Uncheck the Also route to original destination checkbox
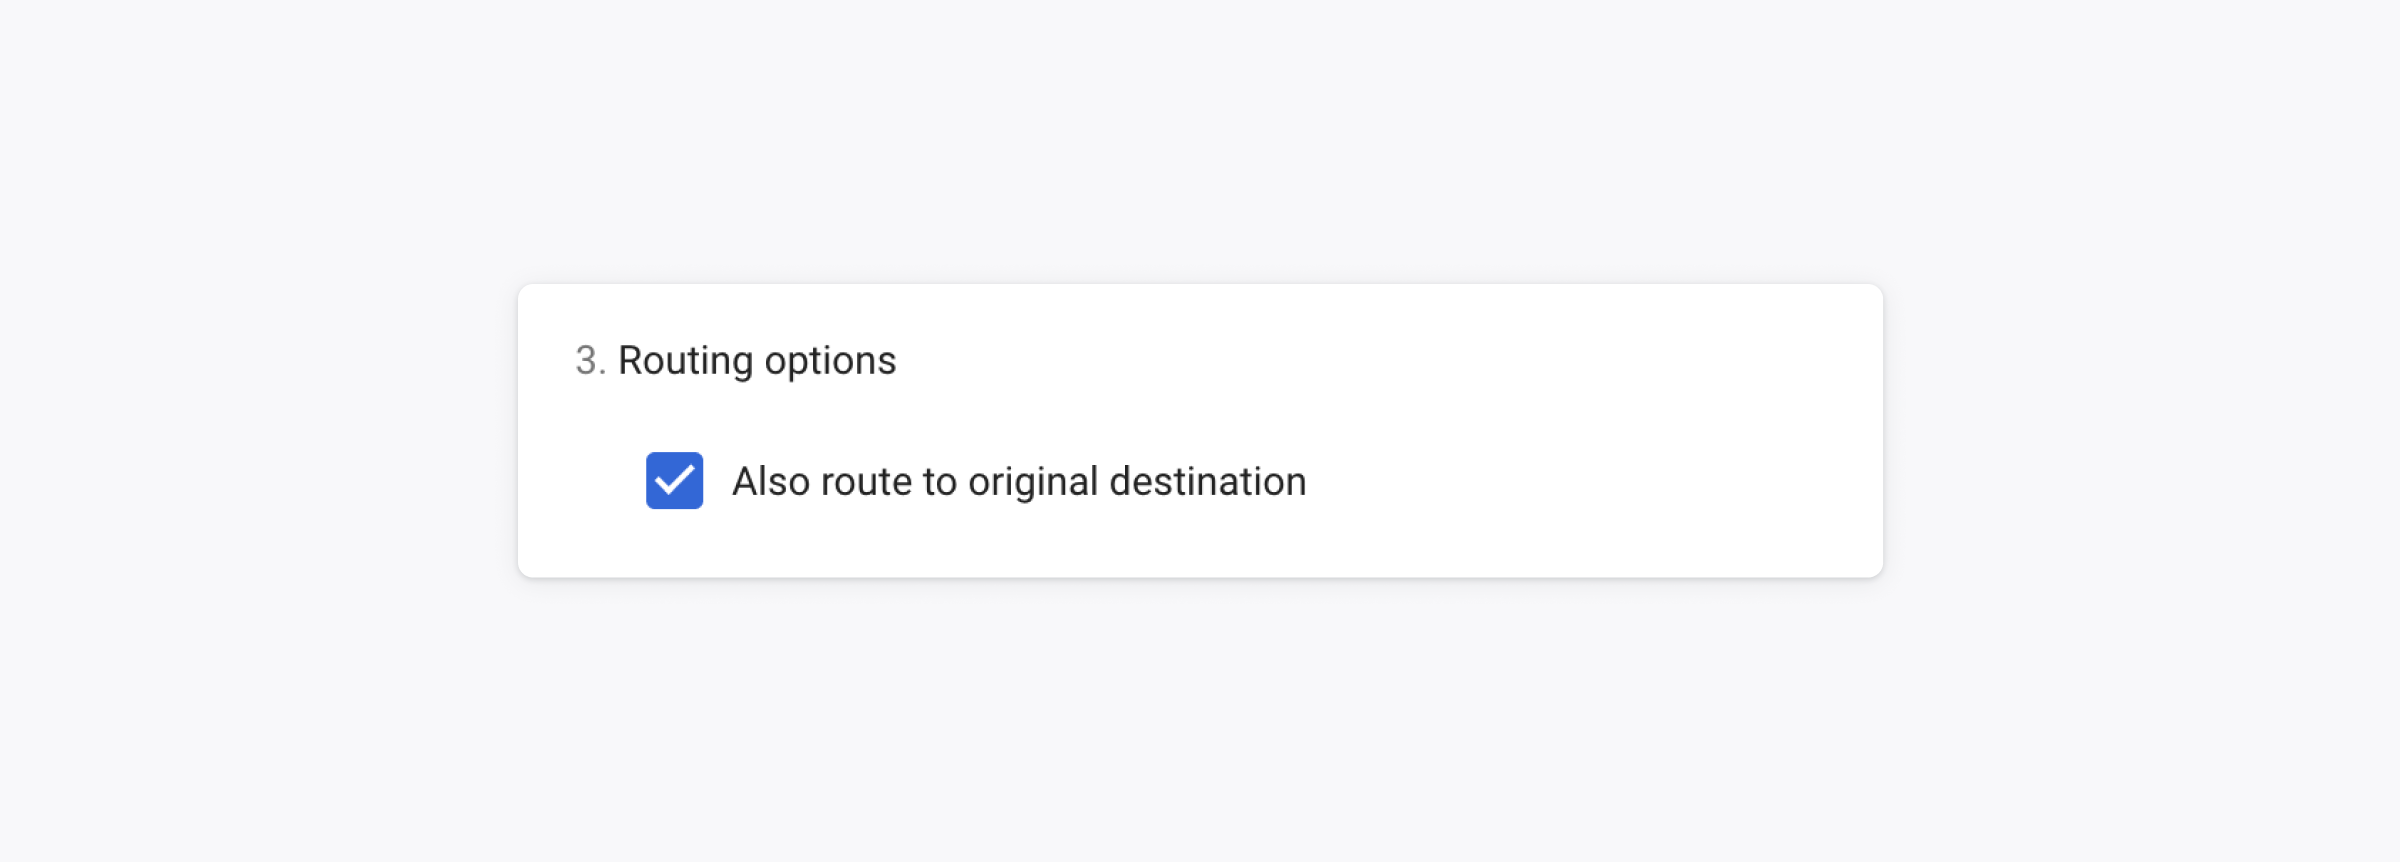The width and height of the screenshot is (2400, 862). (674, 481)
